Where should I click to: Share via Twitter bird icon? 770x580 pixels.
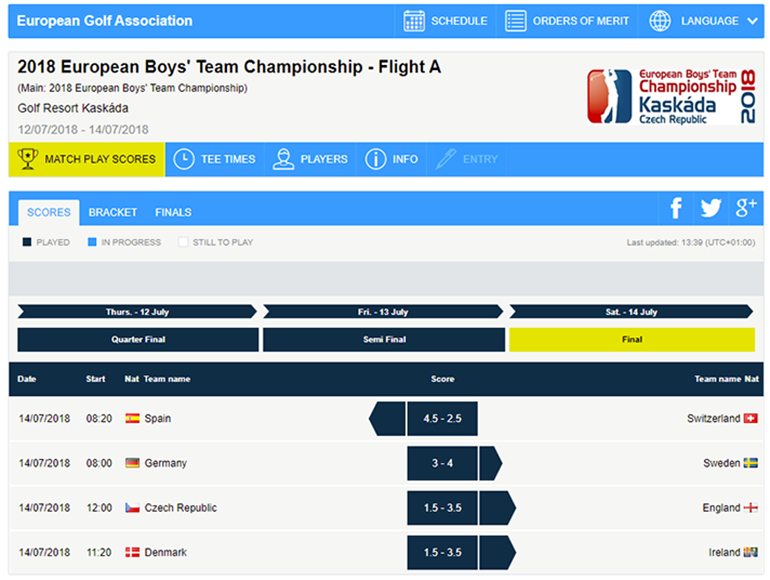click(711, 208)
